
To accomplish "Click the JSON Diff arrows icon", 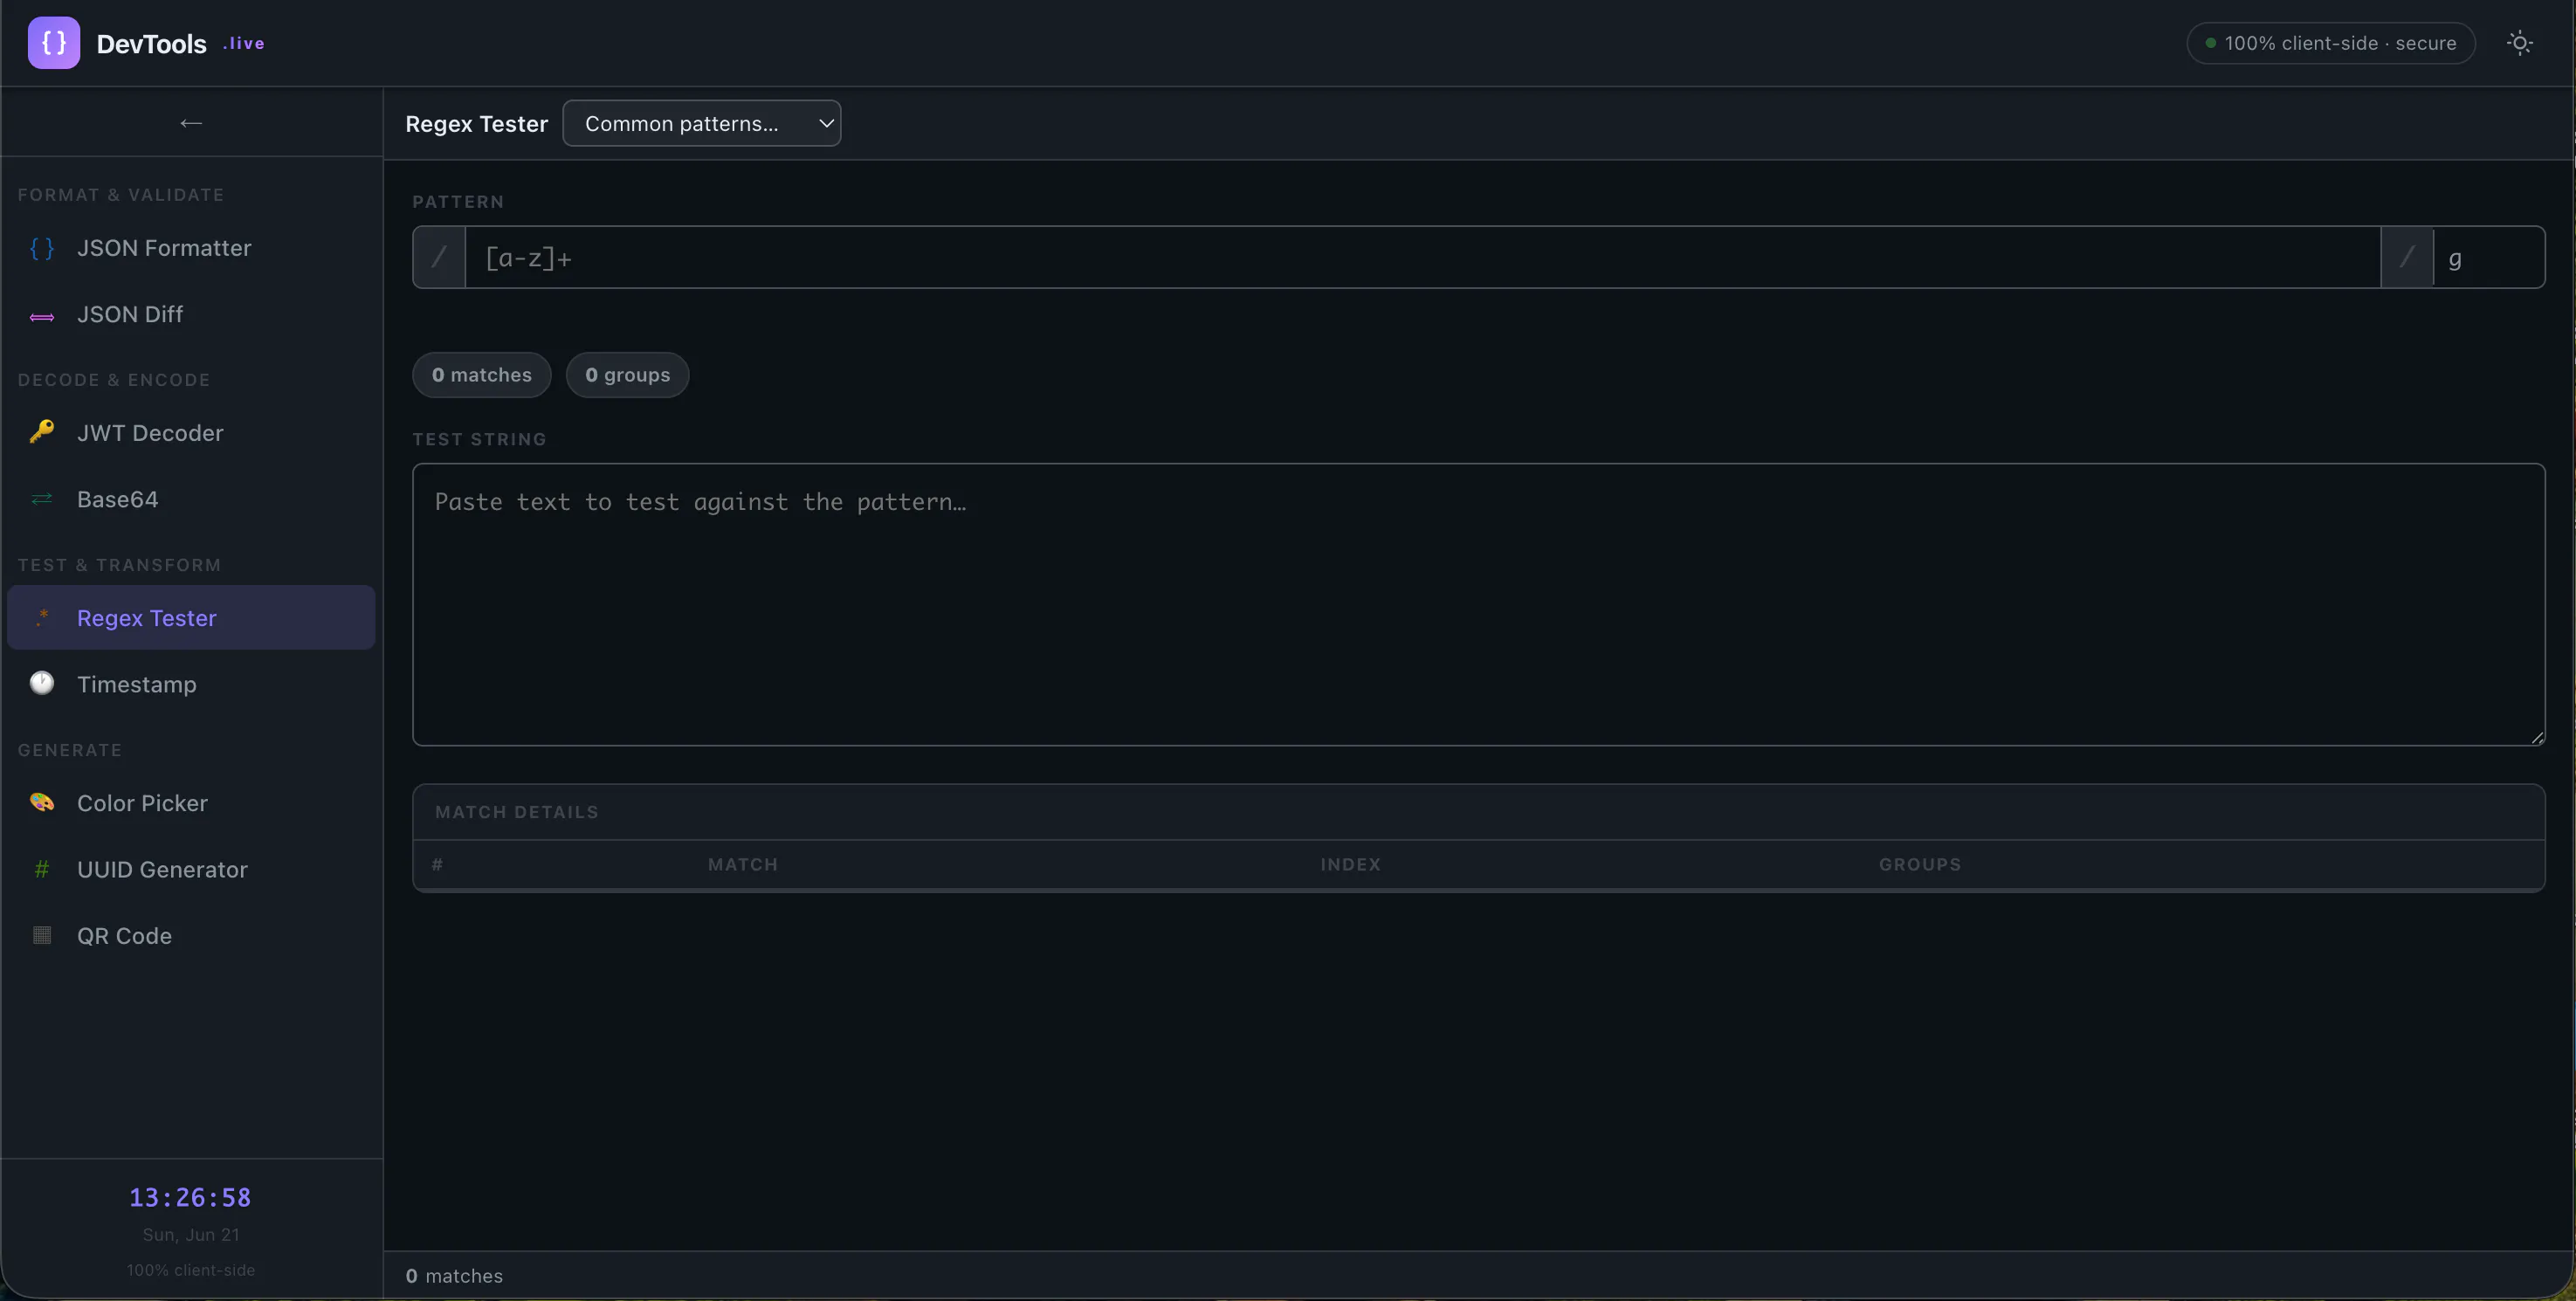I will 42,316.
